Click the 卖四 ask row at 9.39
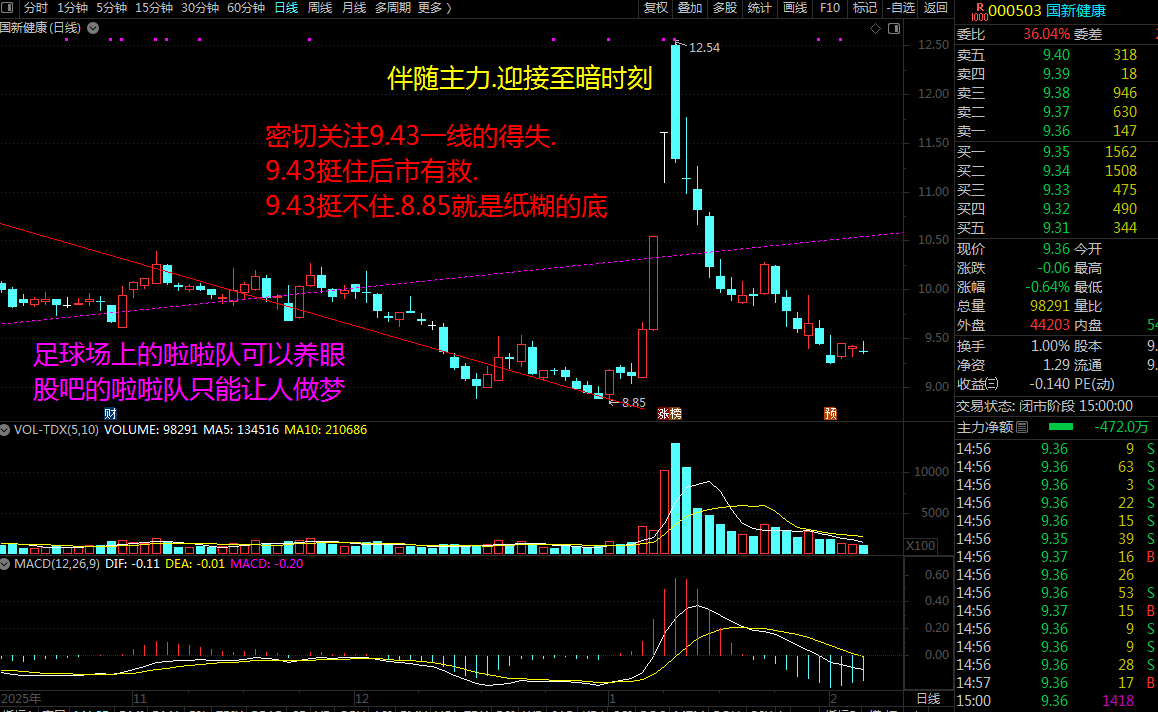The height and width of the screenshot is (712, 1158). click(x=1056, y=74)
